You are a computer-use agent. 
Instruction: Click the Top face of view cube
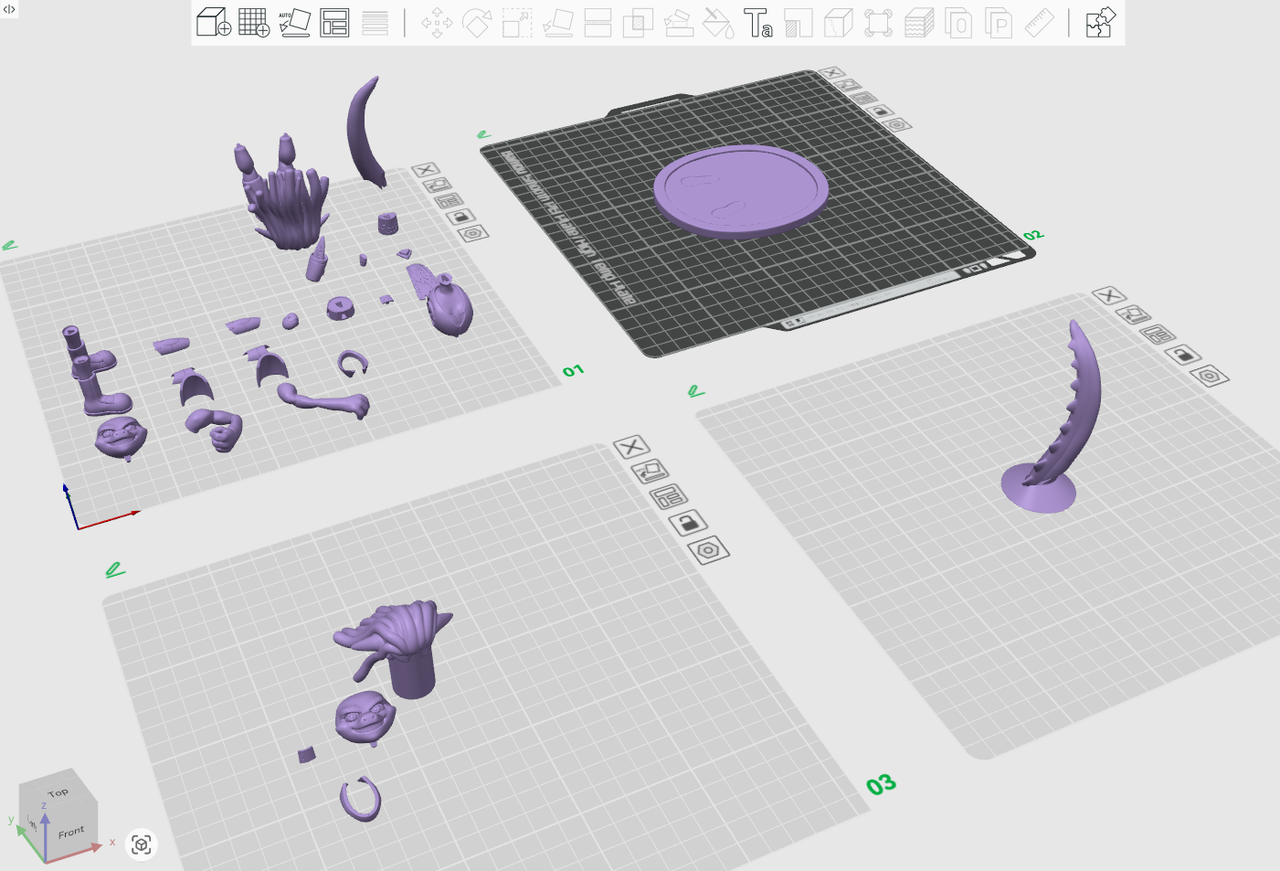58,792
